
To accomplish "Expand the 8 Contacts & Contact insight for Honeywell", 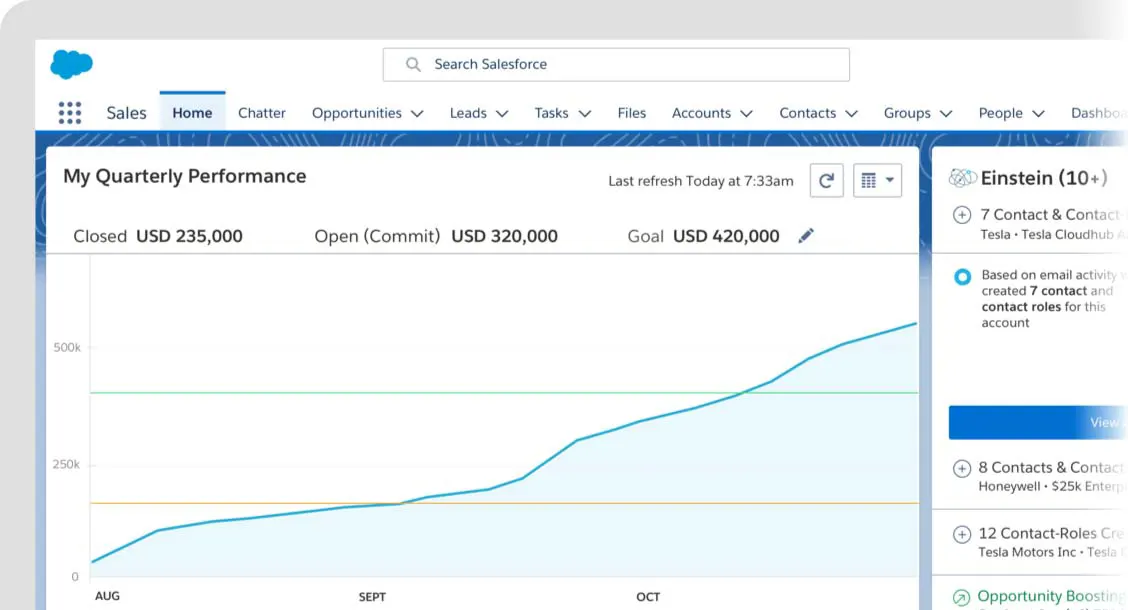I will coord(961,468).
